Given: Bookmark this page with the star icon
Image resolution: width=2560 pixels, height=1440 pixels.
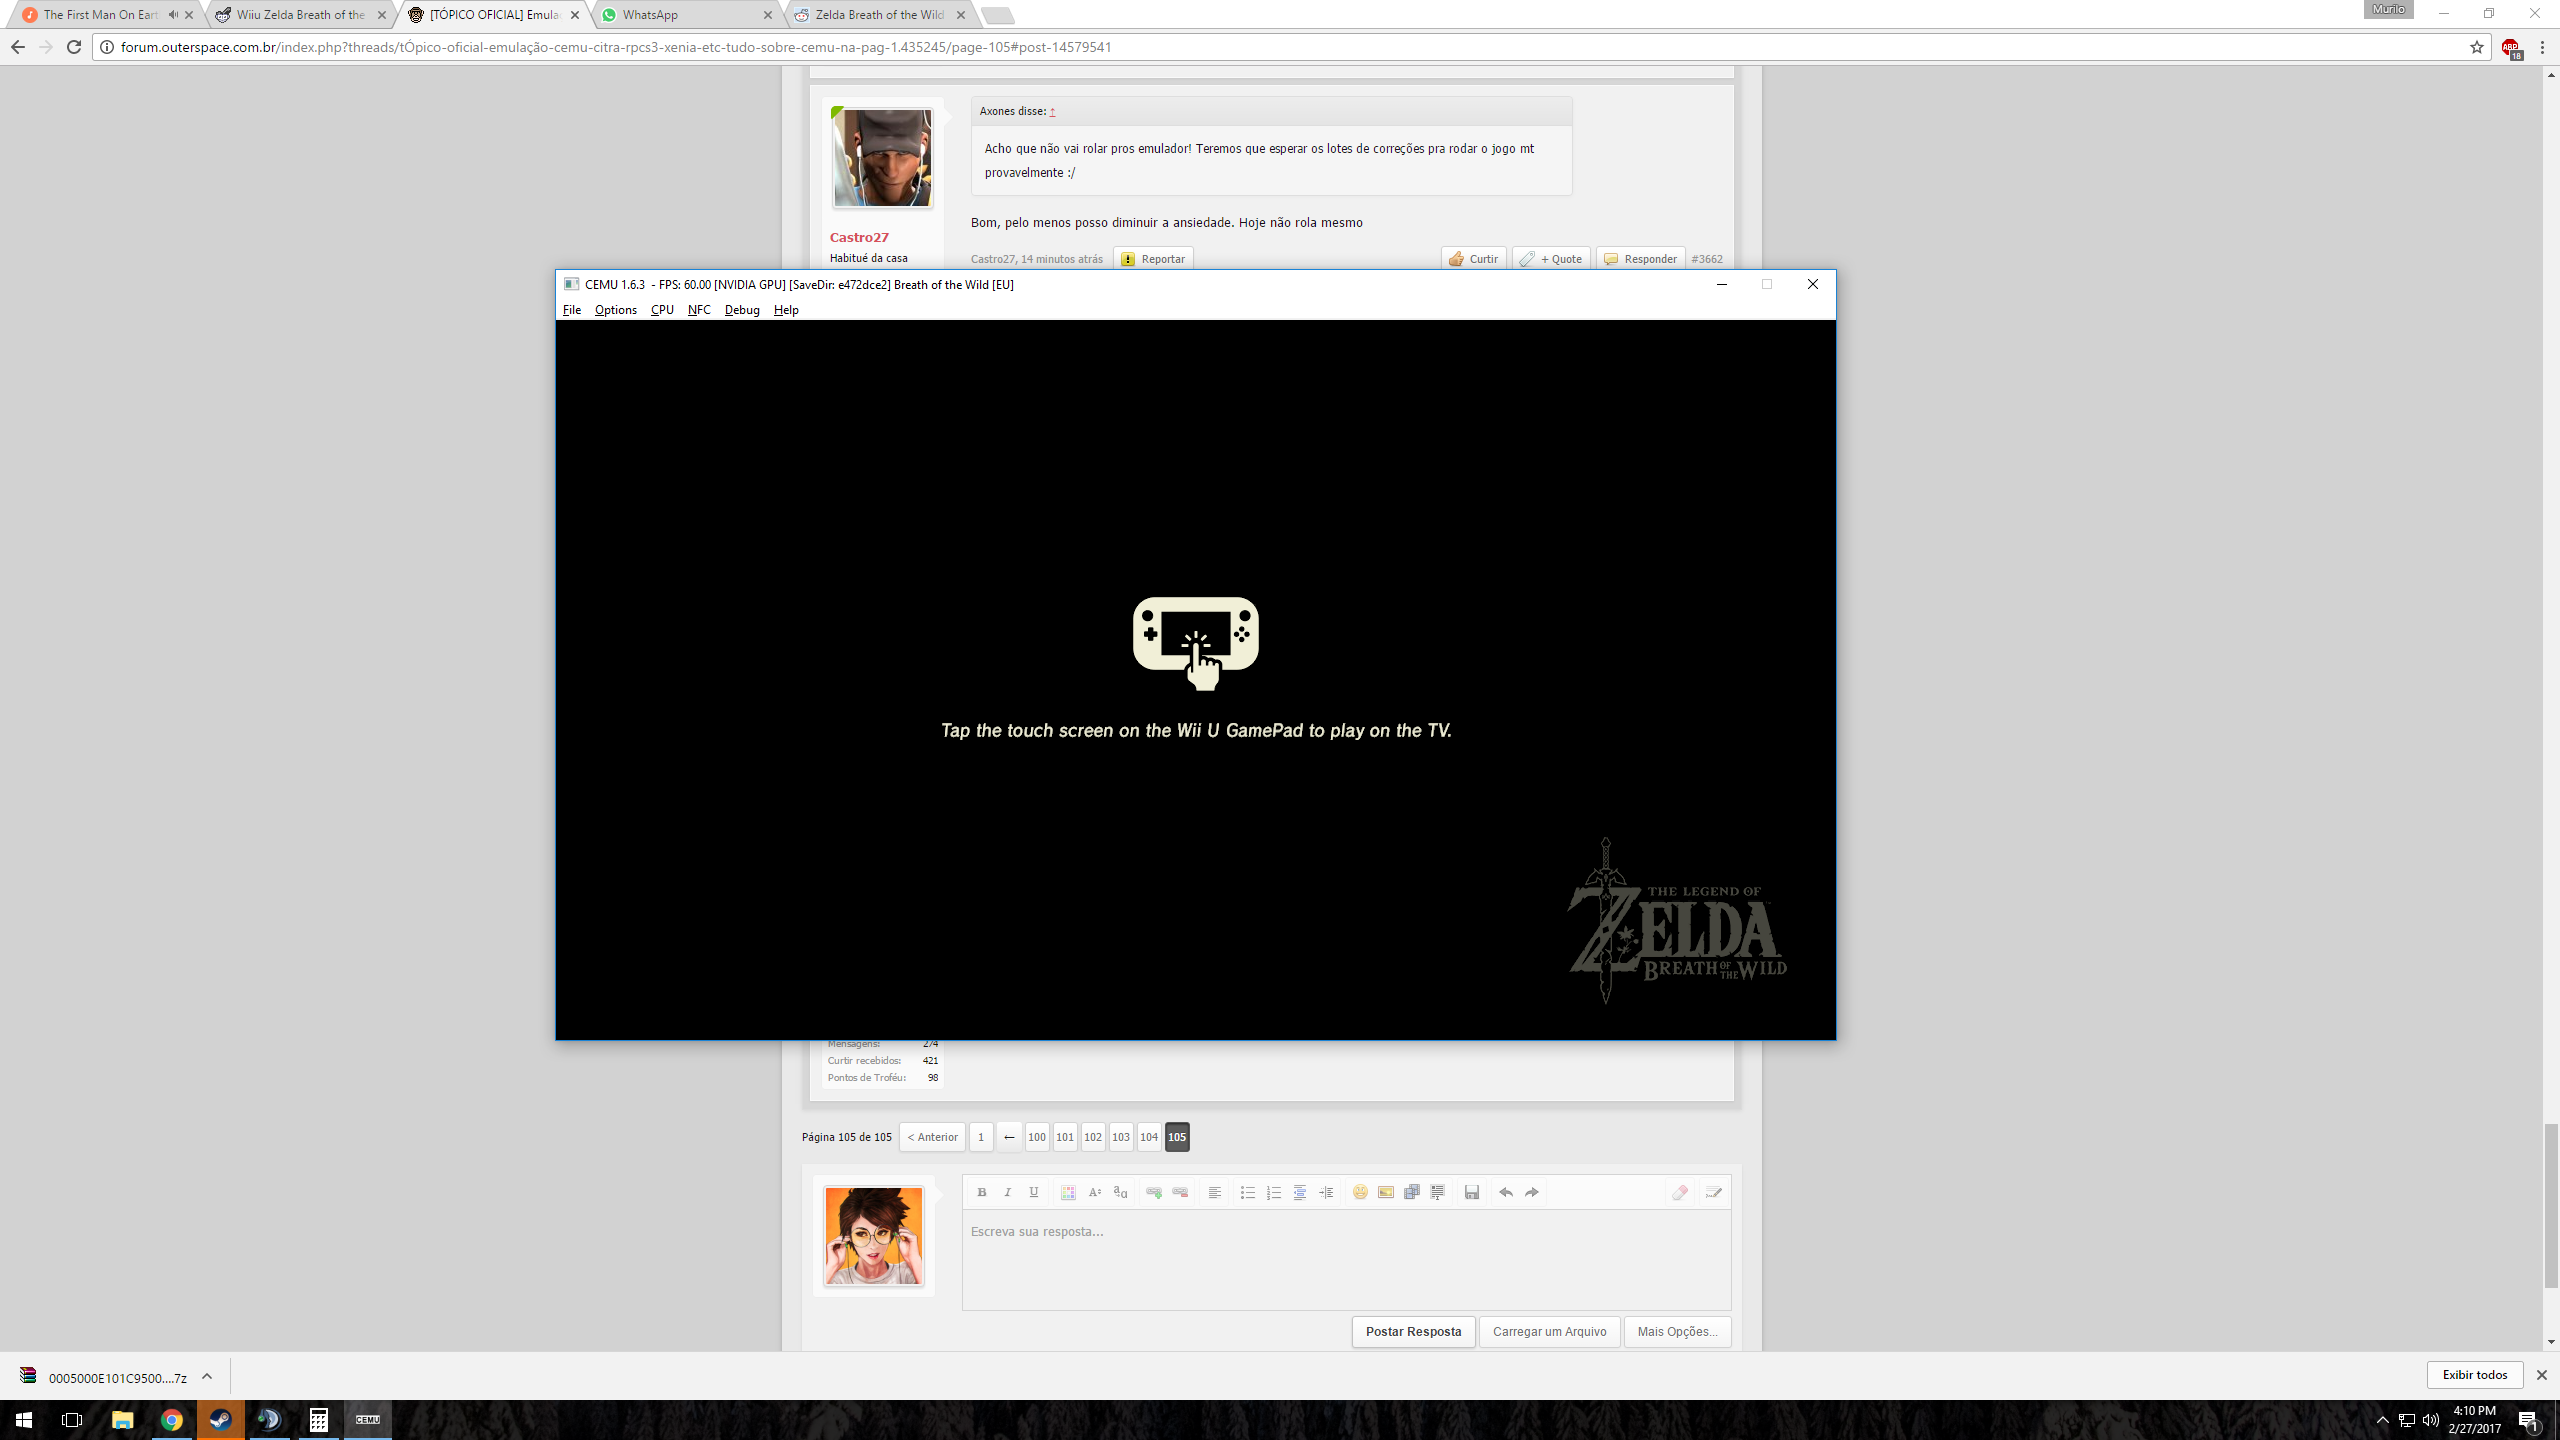Looking at the screenshot, I should point(2476,47).
